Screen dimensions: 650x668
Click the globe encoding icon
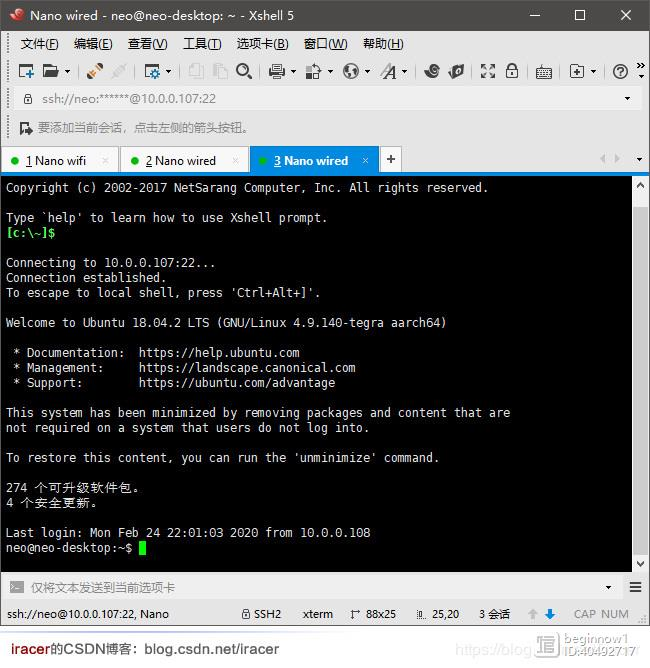[351, 71]
